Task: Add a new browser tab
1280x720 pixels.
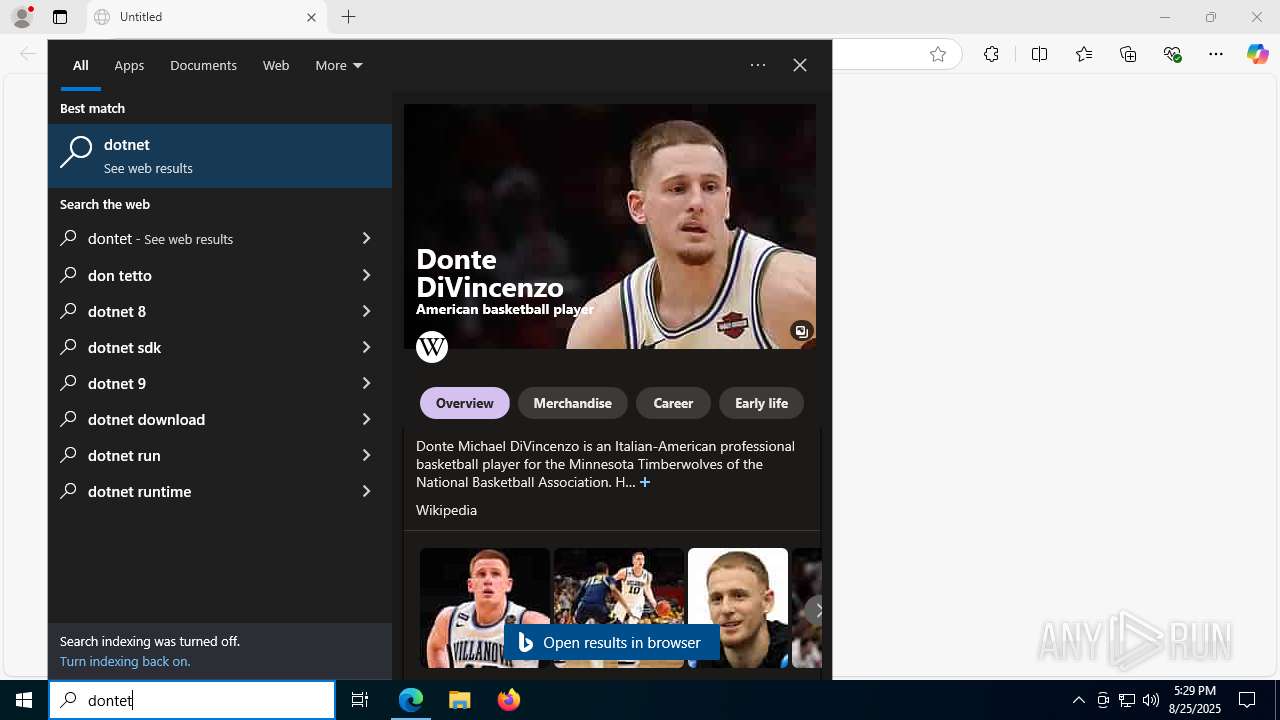Action: click(x=348, y=17)
